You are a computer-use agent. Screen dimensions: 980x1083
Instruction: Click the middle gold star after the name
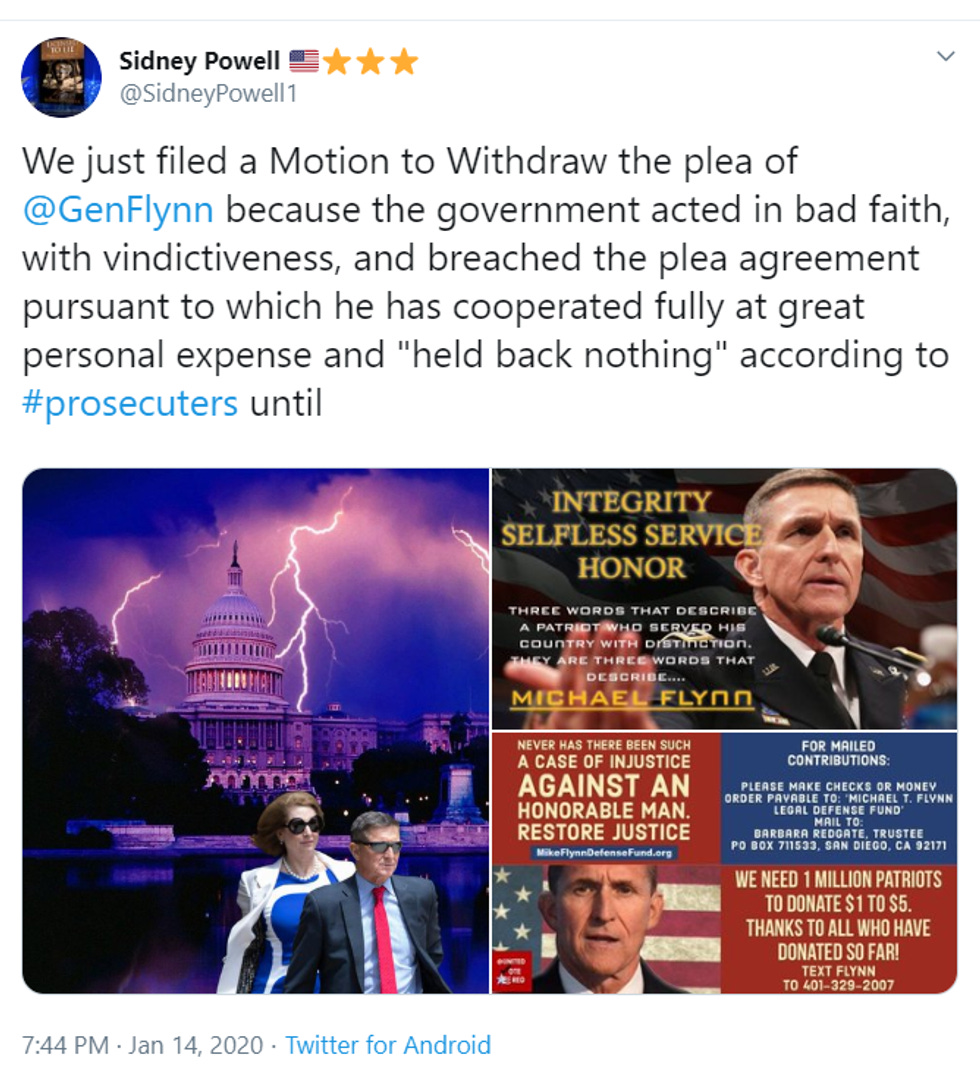point(370,61)
